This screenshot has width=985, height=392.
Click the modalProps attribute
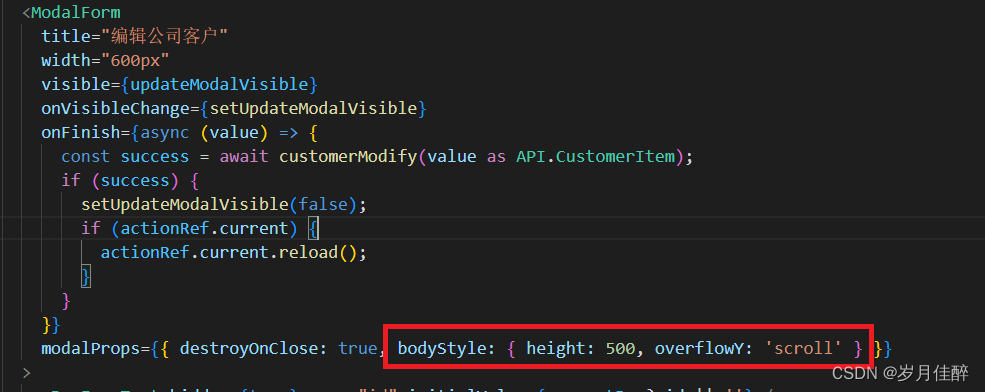coord(90,347)
